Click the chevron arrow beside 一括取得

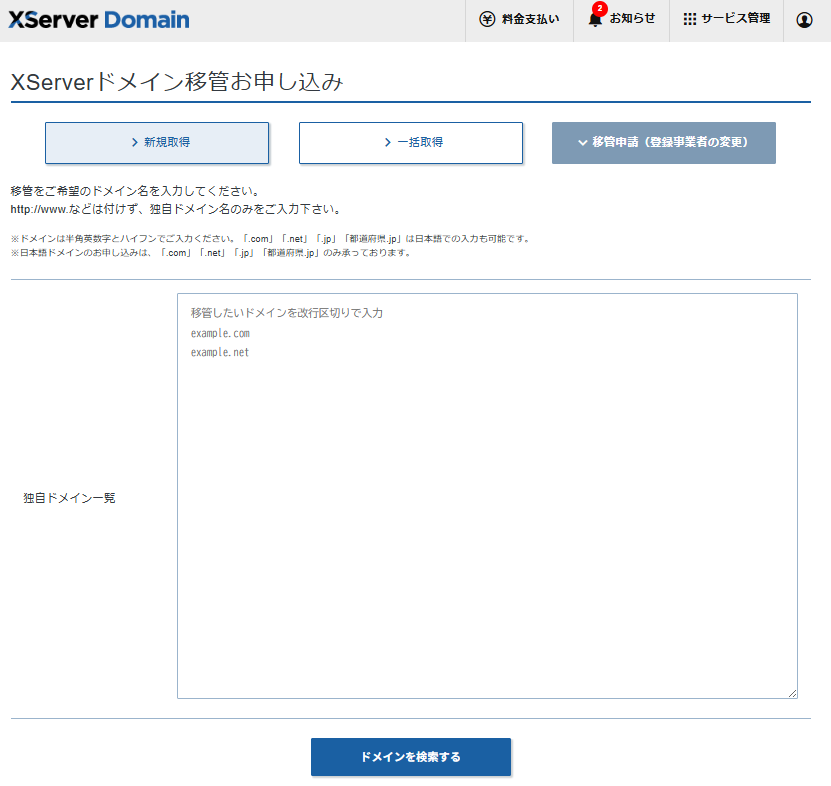(x=388, y=143)
